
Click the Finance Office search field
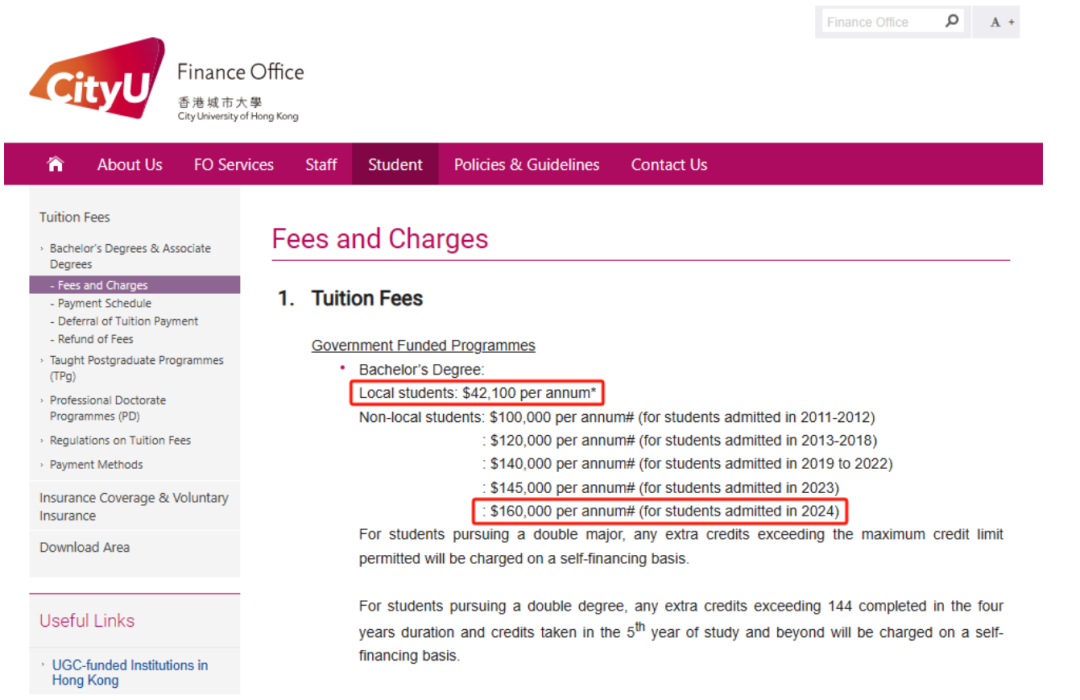(882, 22)
